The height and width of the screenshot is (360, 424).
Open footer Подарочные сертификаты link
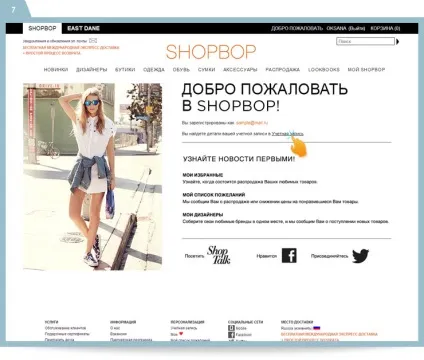pyautogui.click(x=67, y=334)
